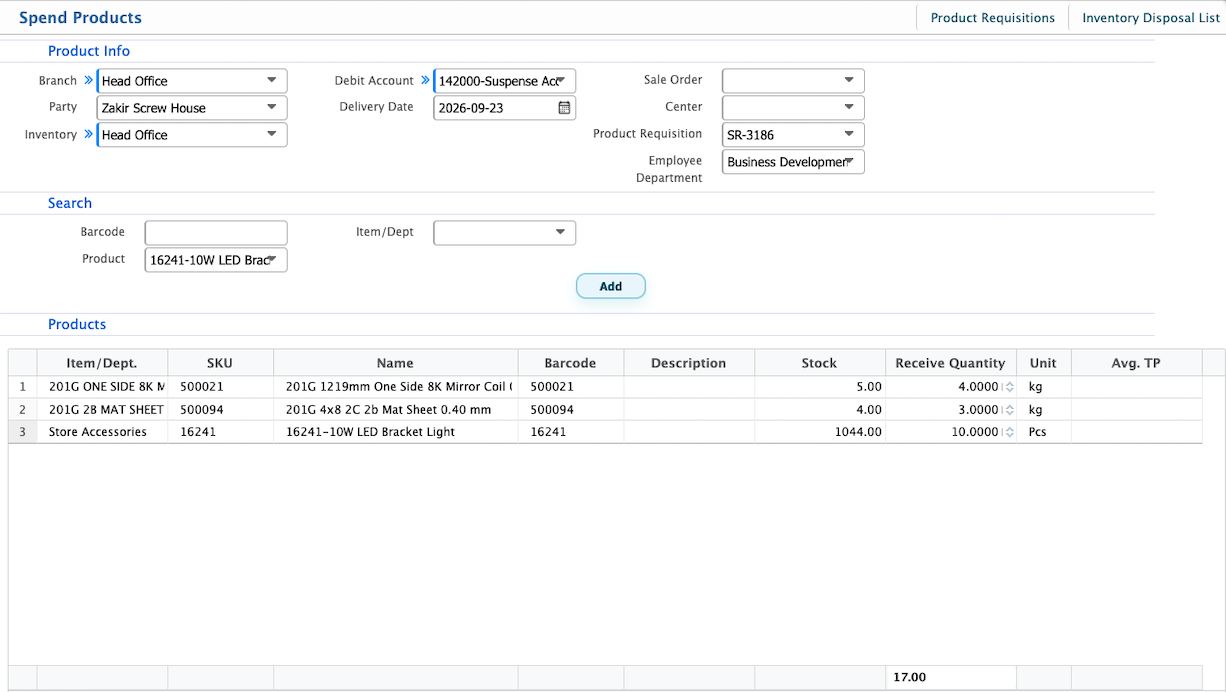Open the Center dropdown
This screenshot has height=692, width=1226.
click(793, 108)
